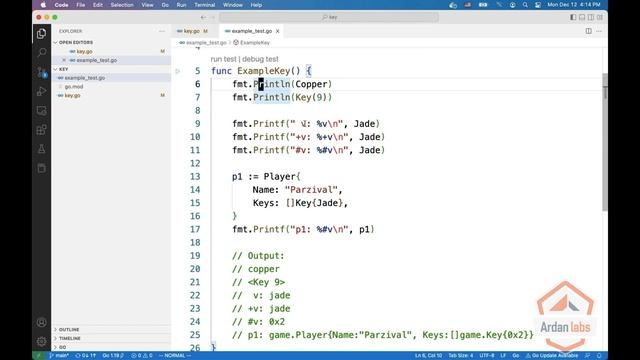Click UTF-8 encoding in status bar

tap(487, 356)
